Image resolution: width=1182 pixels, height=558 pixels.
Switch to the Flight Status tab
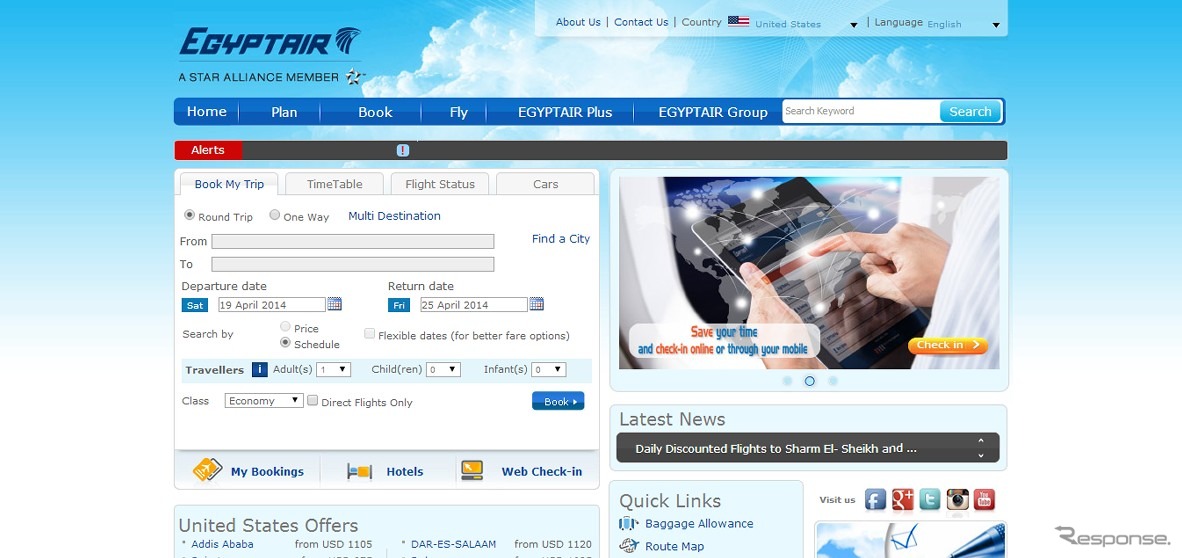coord(440,184)
